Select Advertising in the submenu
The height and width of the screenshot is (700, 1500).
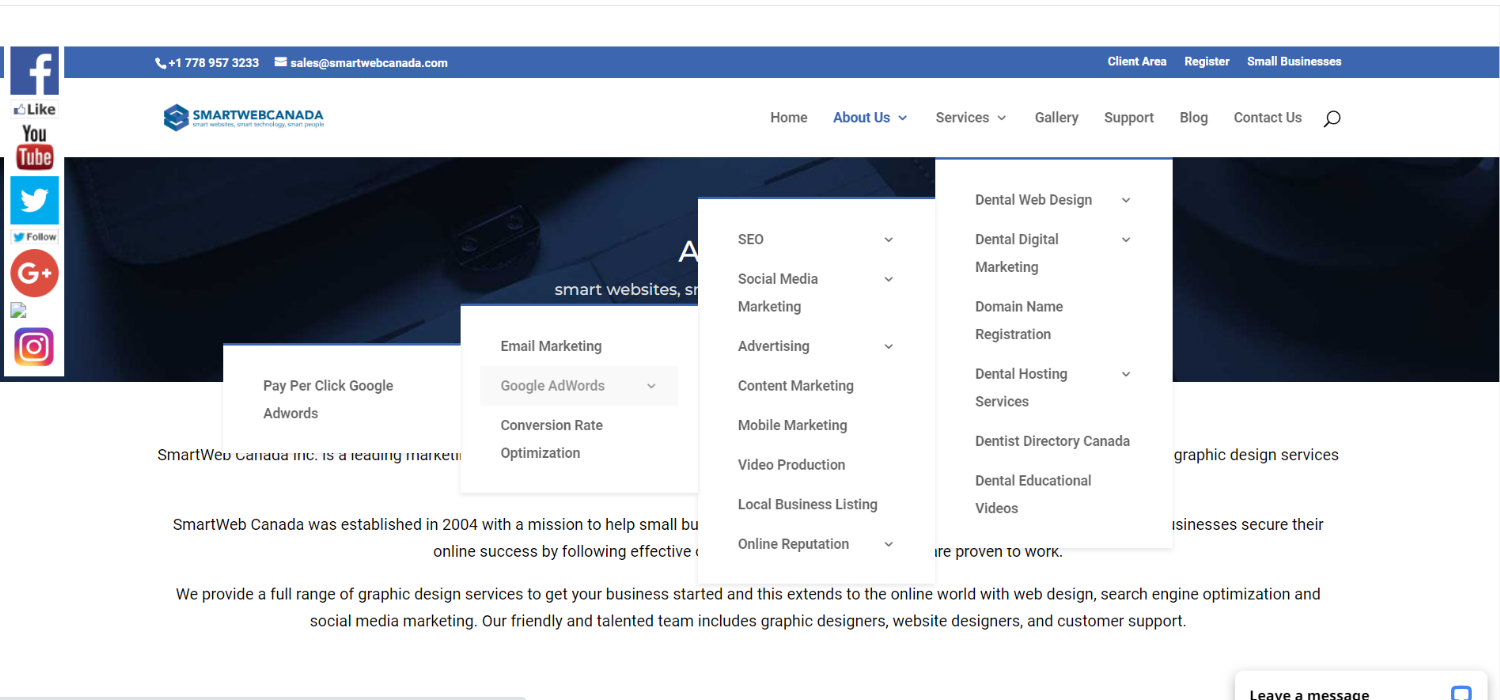pos(773,347)
